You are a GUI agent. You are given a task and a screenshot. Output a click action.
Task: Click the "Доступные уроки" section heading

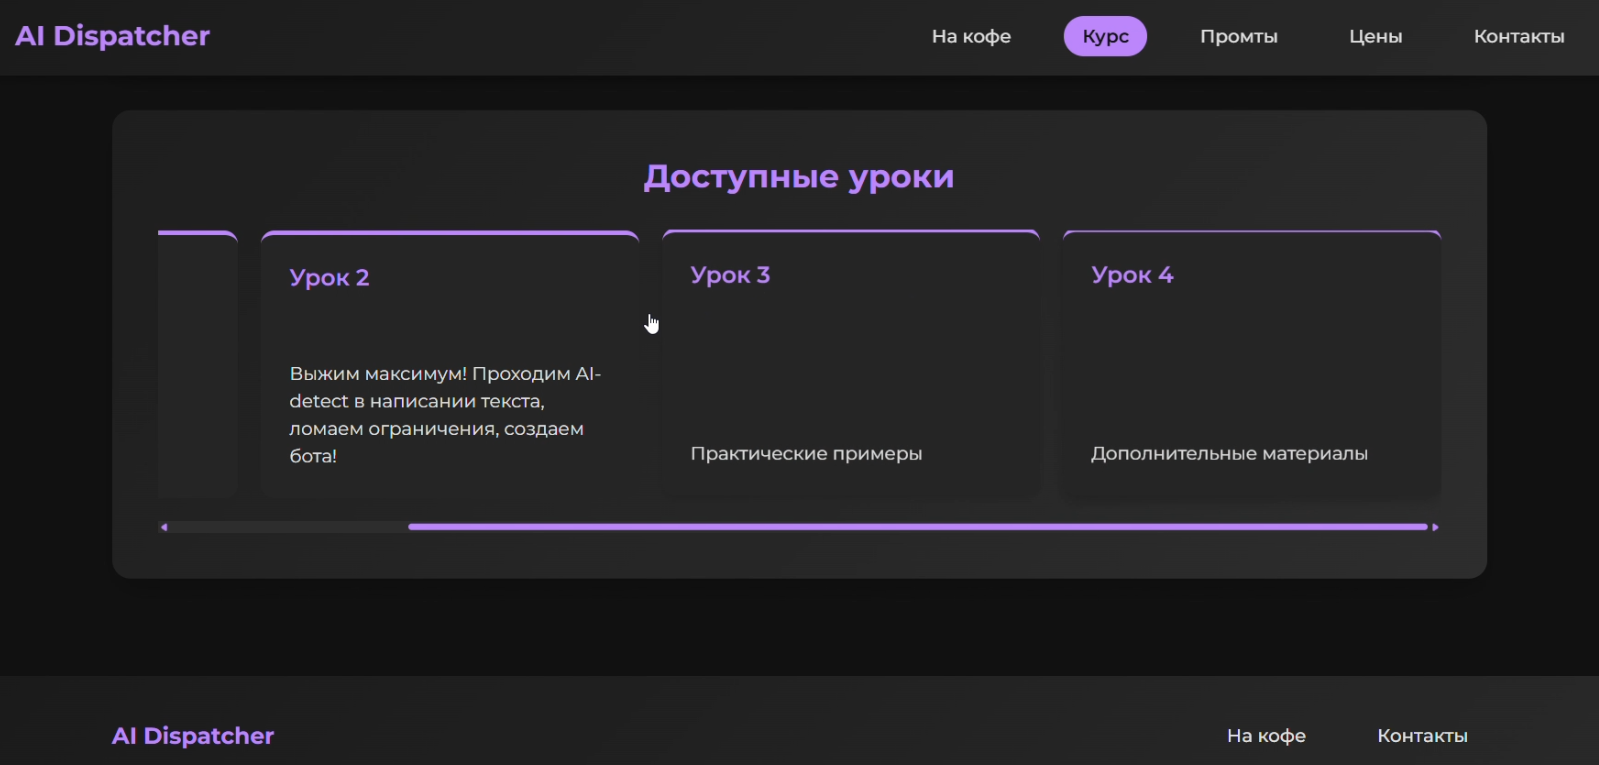tap(799, 177)
